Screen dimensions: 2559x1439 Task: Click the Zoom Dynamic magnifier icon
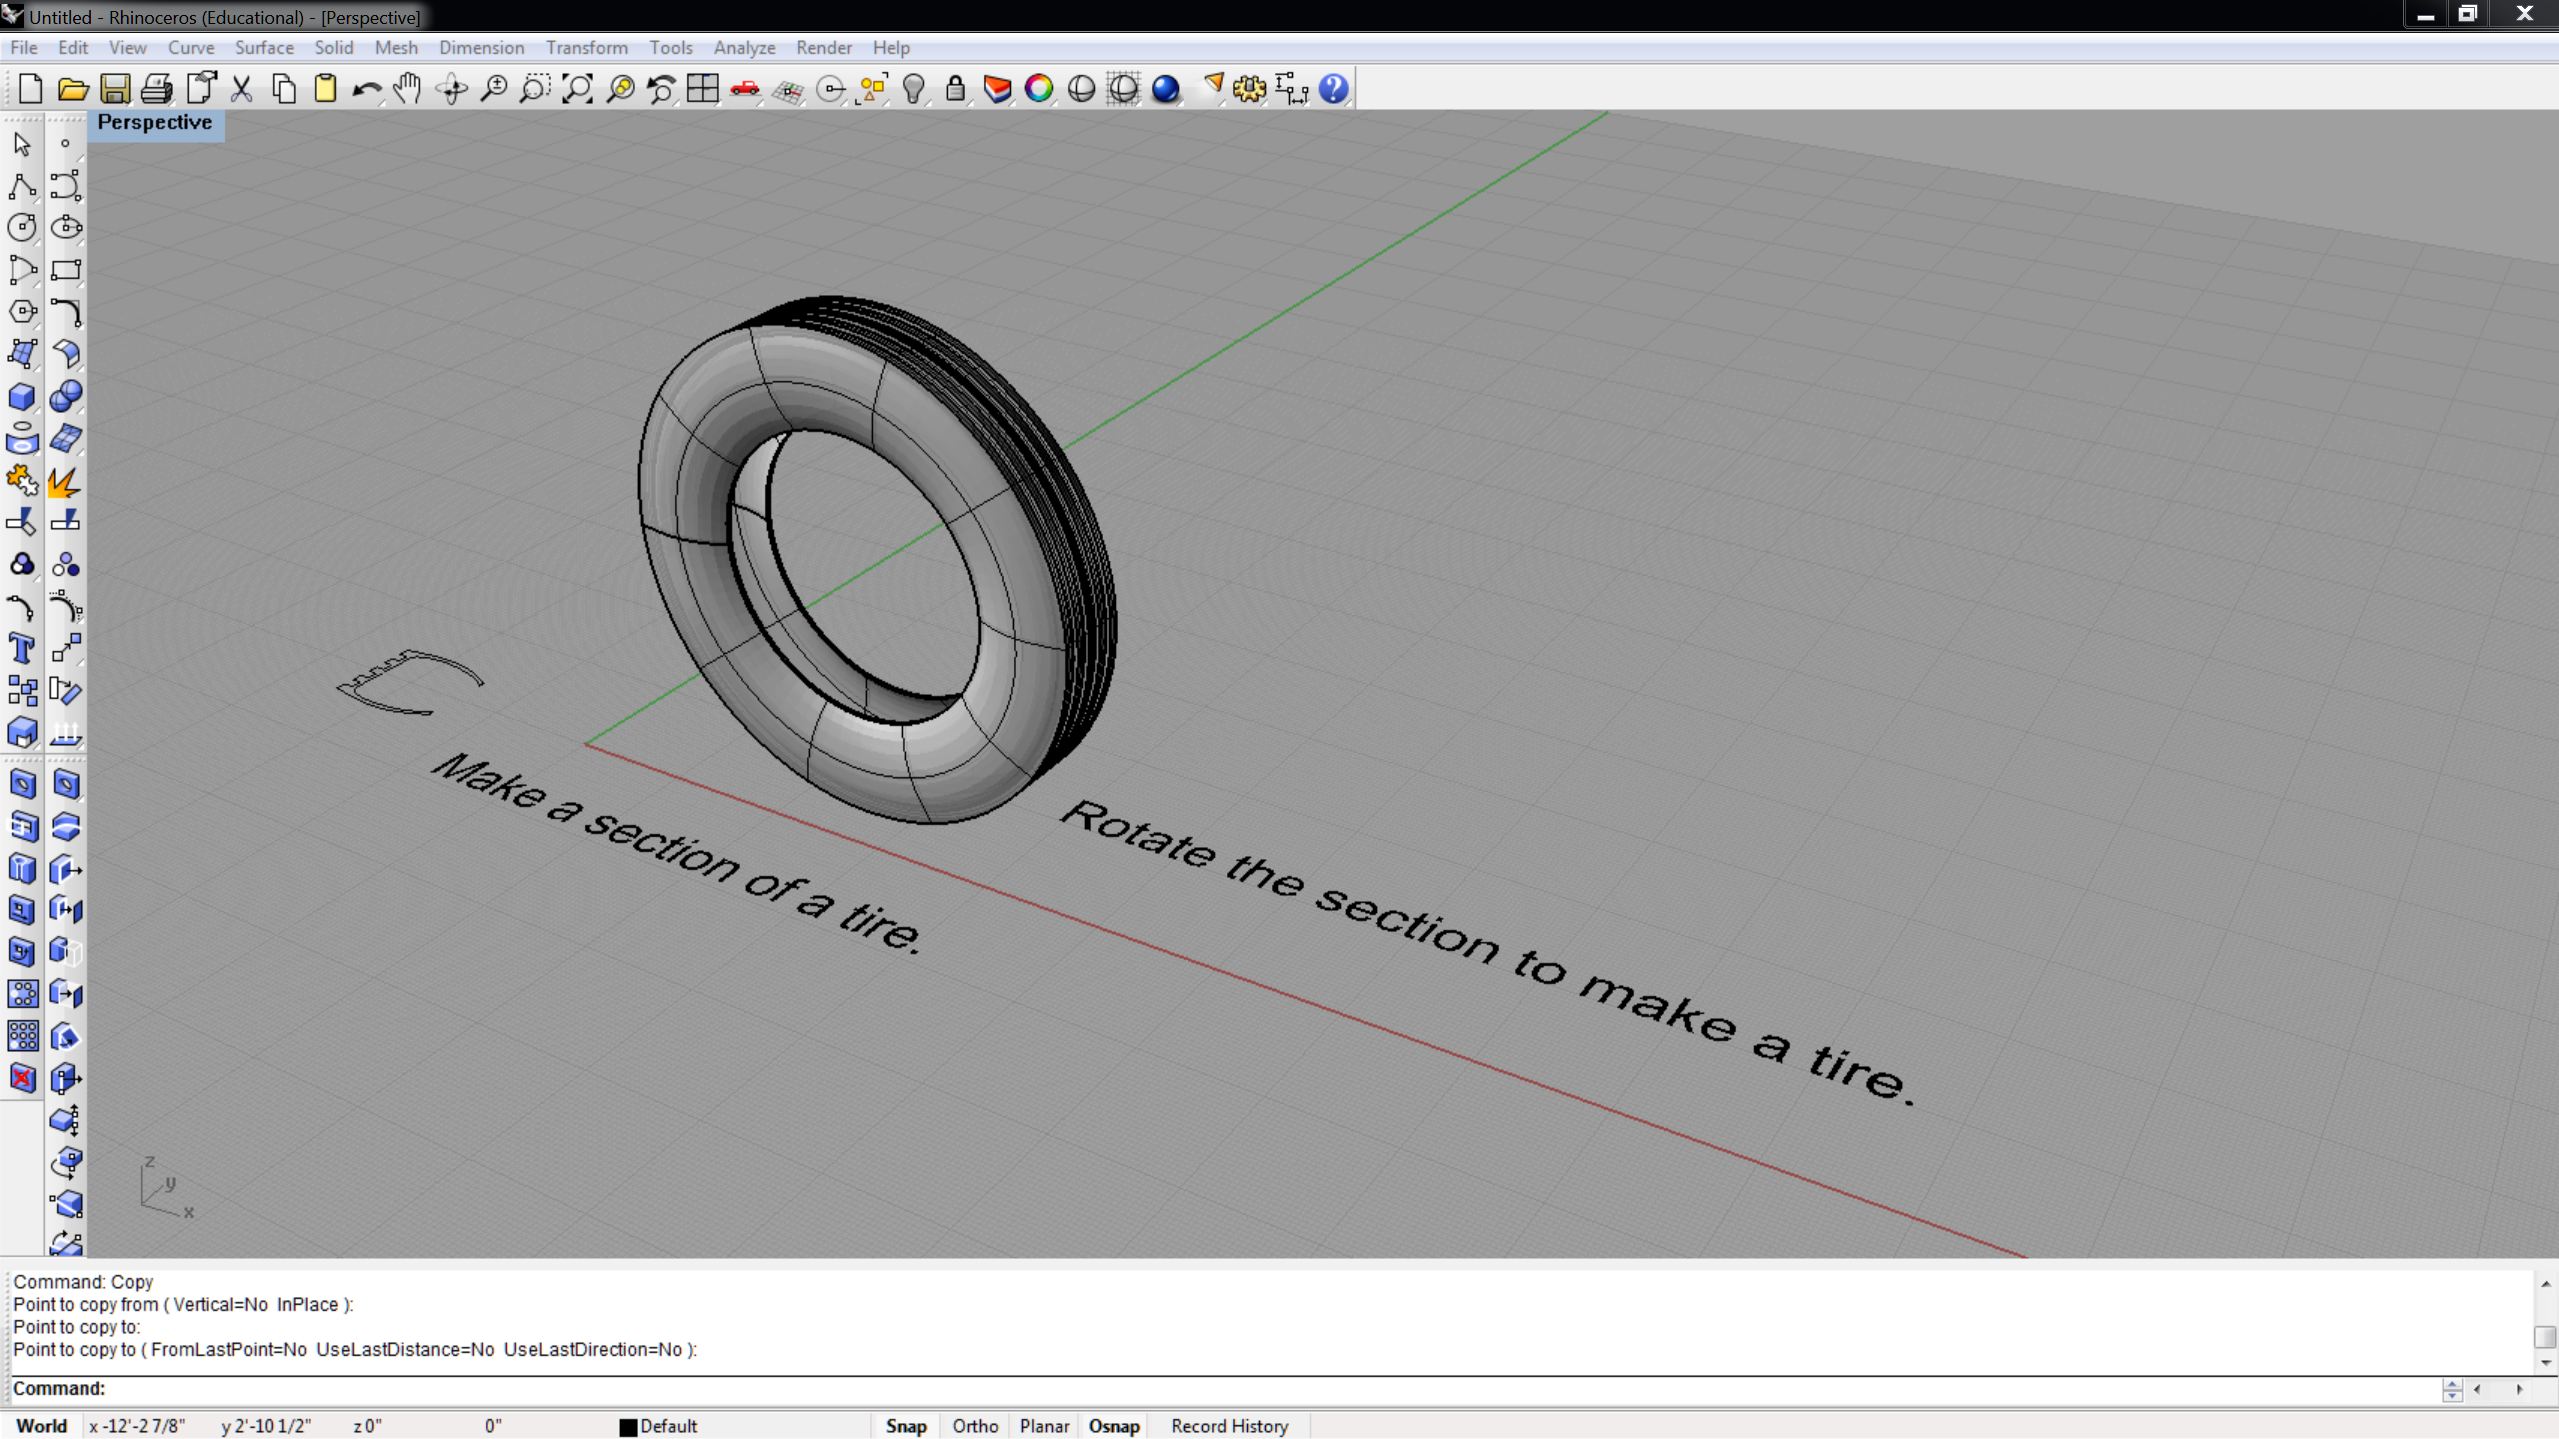[493, 89]
